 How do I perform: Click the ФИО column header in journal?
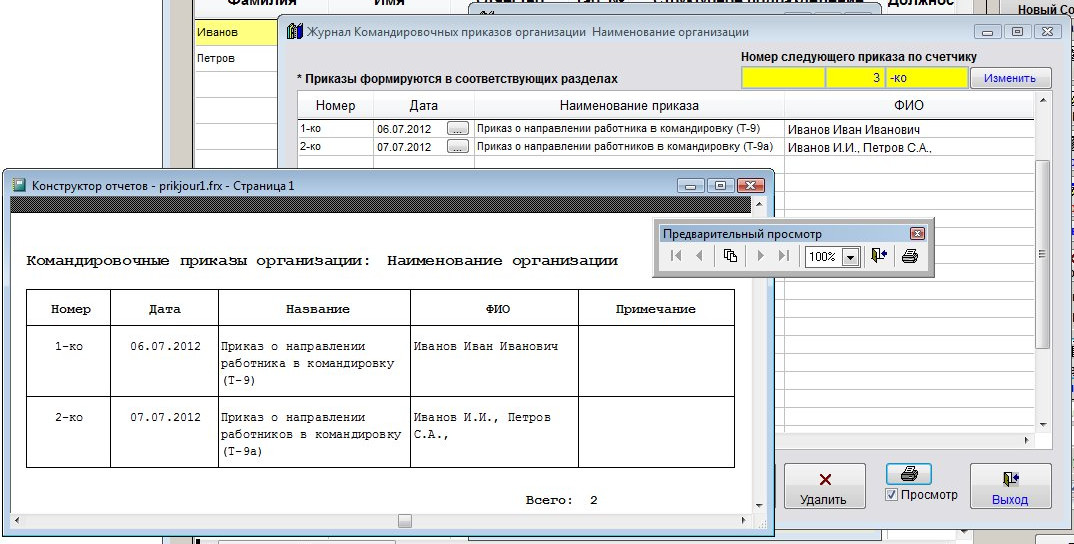(908, 105)
